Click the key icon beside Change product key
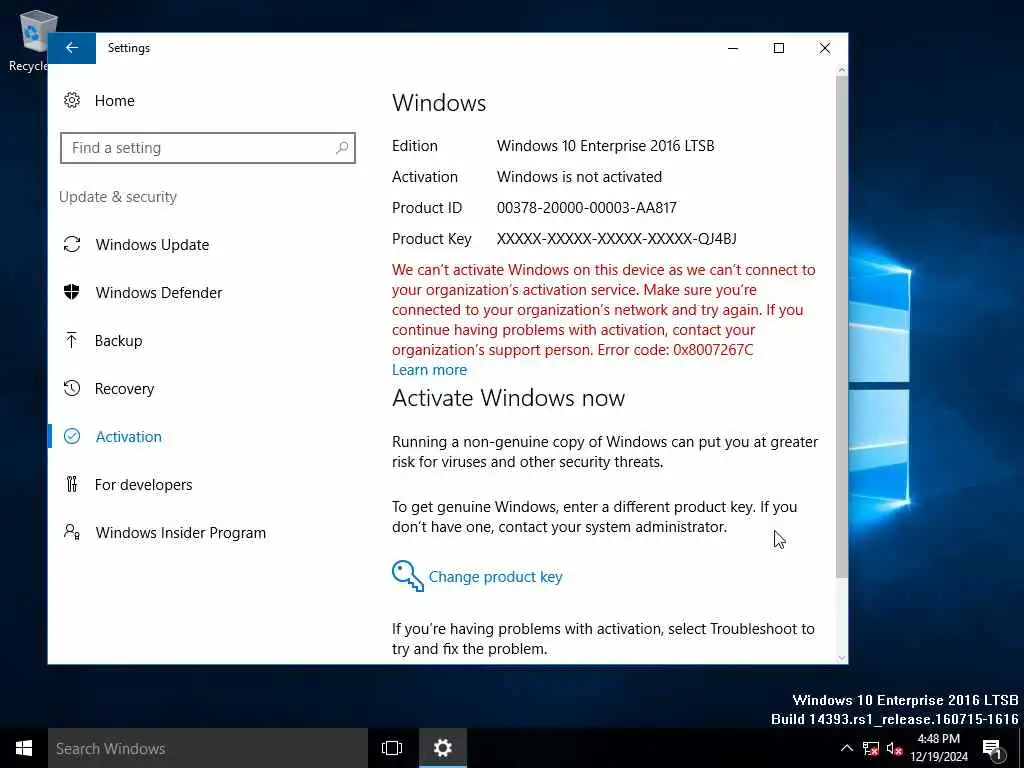The width and height of the screenshot is (1024, 768). point(408,576)
